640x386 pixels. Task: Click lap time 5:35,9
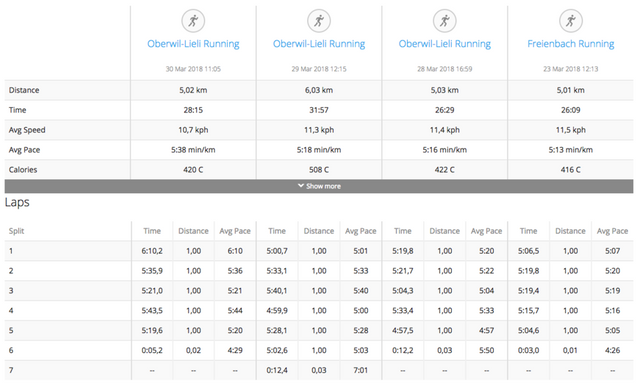152,271
